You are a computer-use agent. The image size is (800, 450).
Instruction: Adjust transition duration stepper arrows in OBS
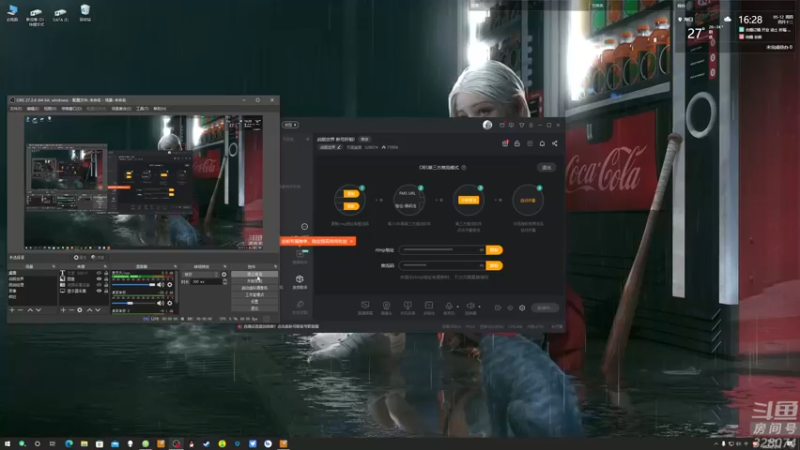click(225, 282)
